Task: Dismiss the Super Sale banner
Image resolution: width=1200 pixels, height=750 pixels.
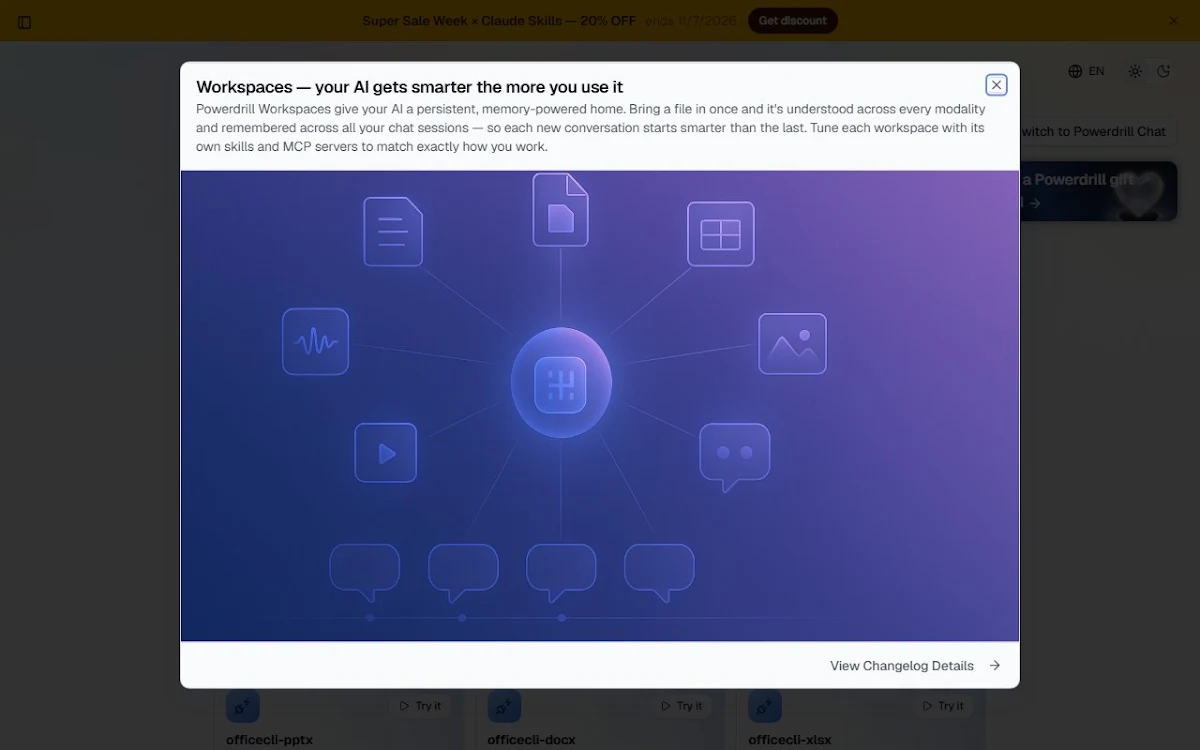Action: point(1174,21)
